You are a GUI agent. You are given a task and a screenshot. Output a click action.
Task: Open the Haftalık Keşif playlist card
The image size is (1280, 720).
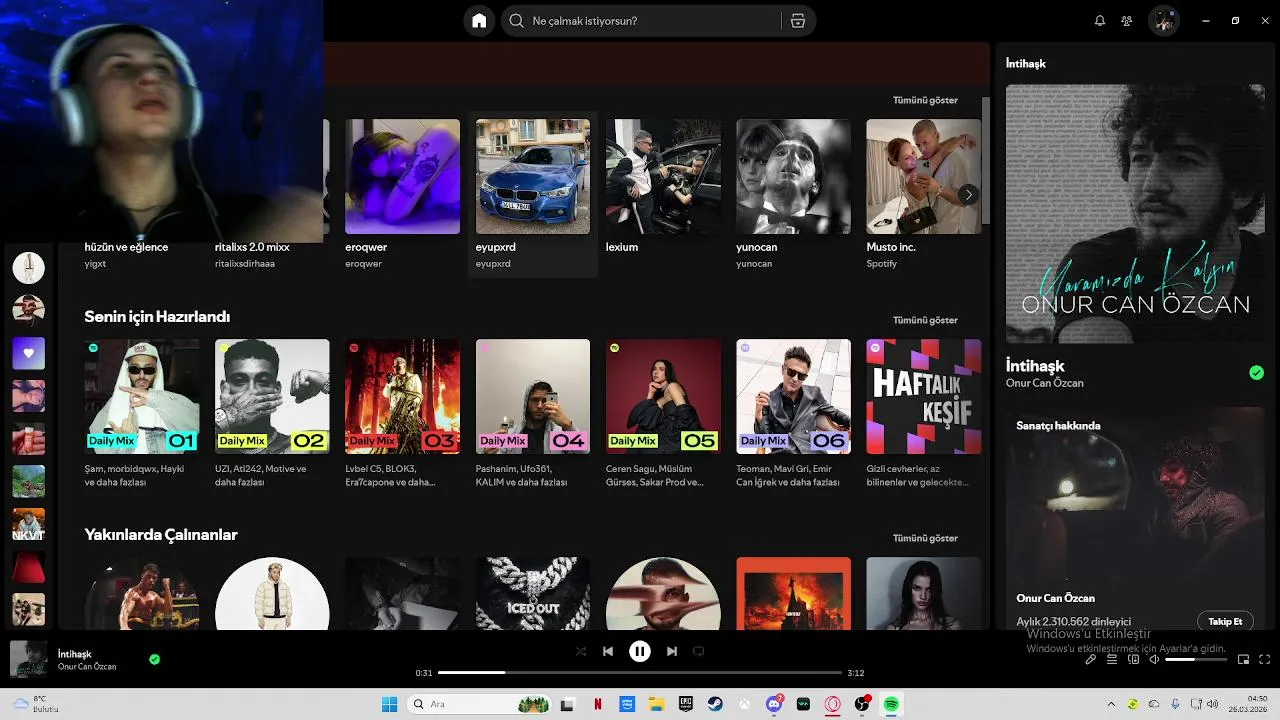pos(924,414)
